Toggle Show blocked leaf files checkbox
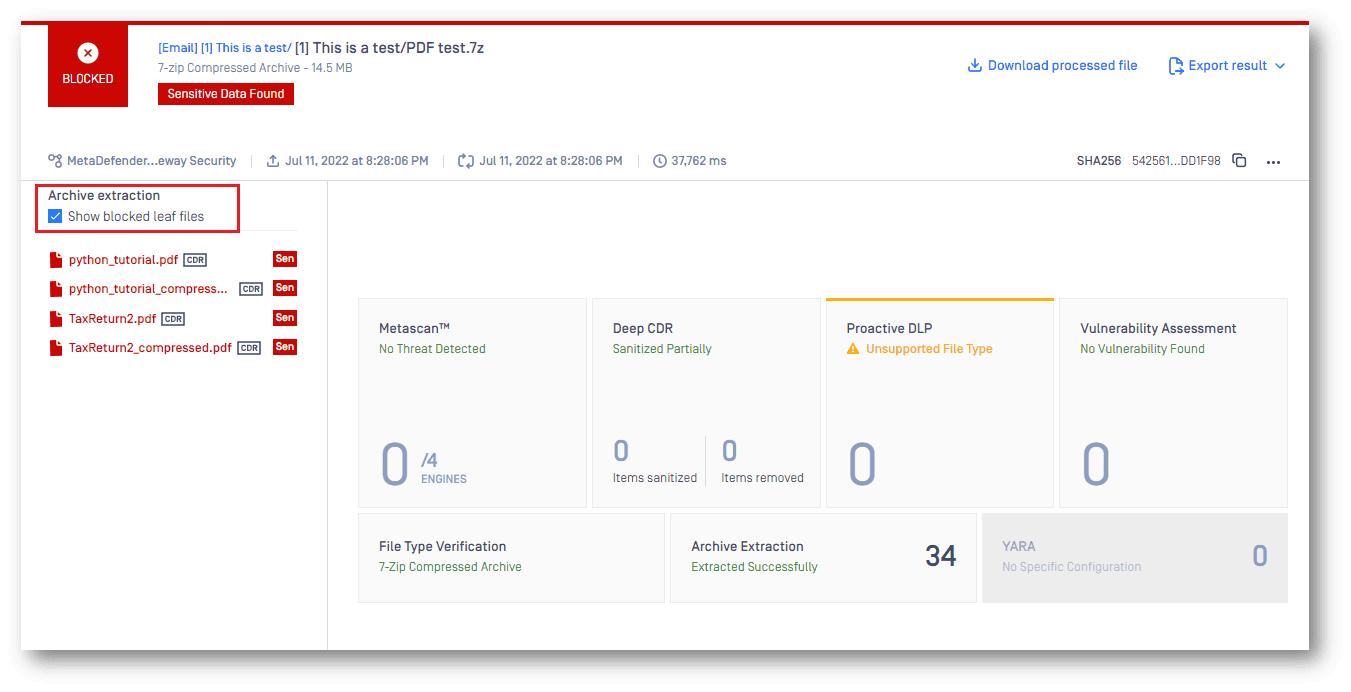The height and width of the screenshot is (692, 1351). point(55,216)
